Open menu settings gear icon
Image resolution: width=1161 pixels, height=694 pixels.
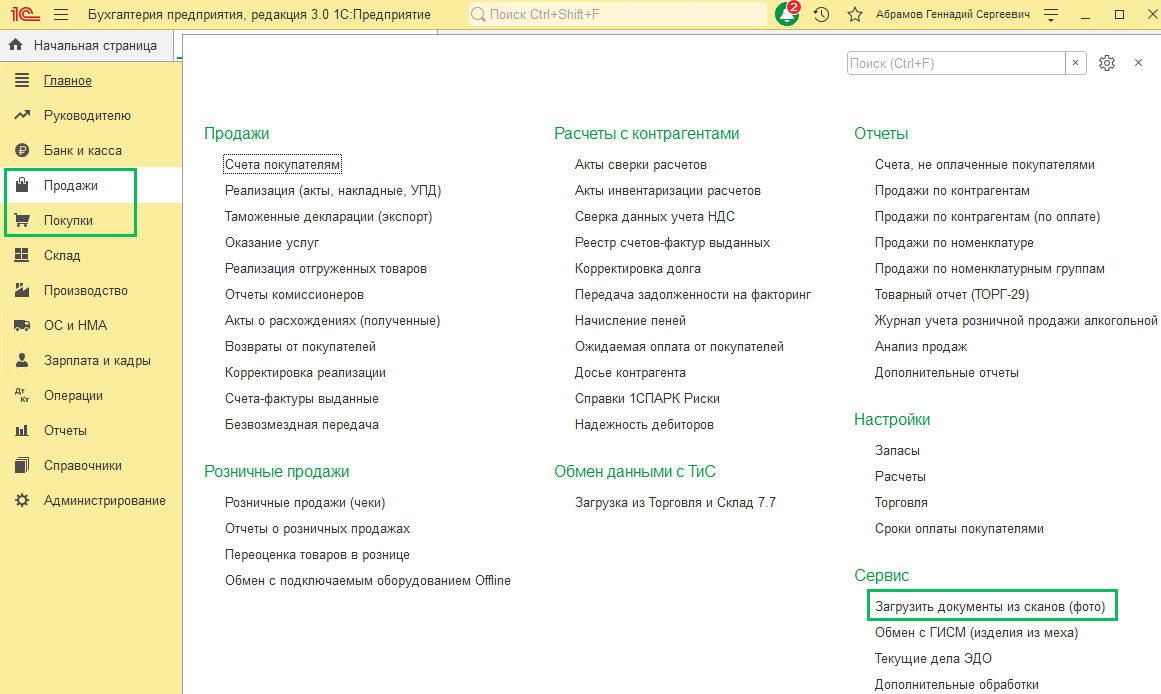tap(1107, 63)
